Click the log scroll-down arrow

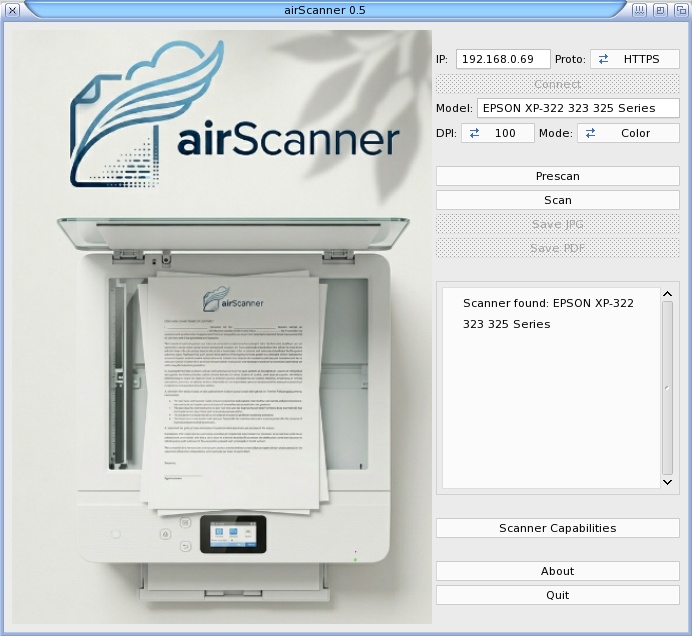[x=668, y=482]
